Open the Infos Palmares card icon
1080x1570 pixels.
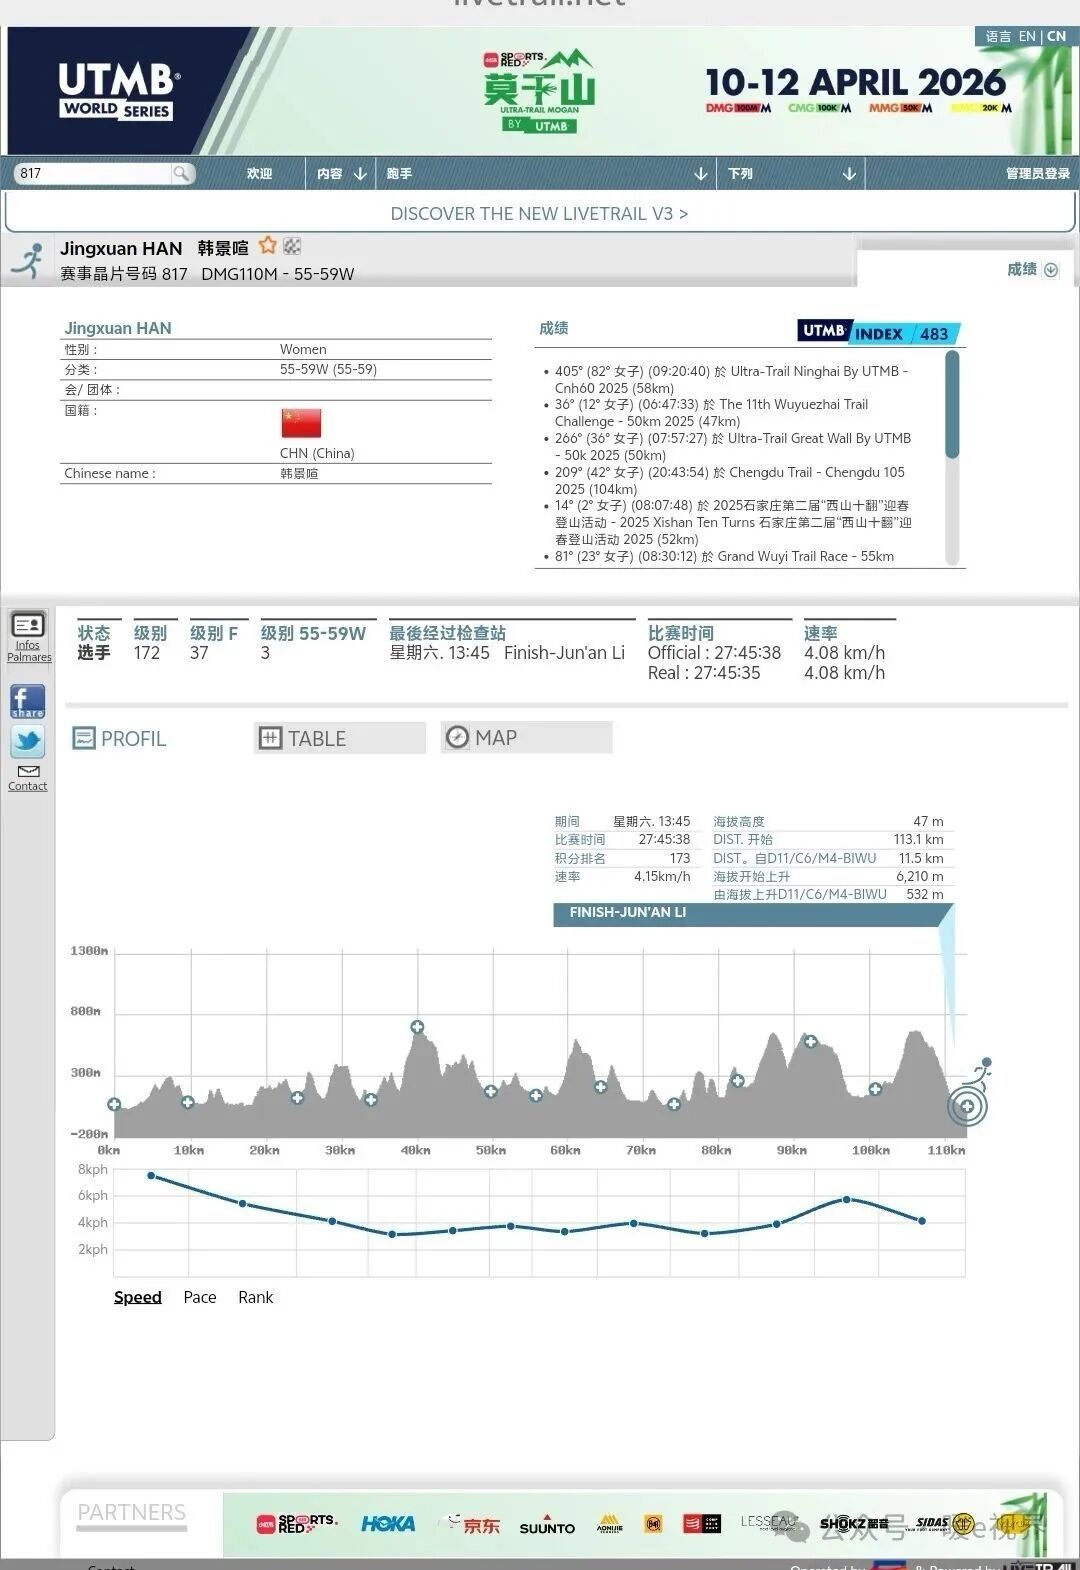click(x=28, y=626)
